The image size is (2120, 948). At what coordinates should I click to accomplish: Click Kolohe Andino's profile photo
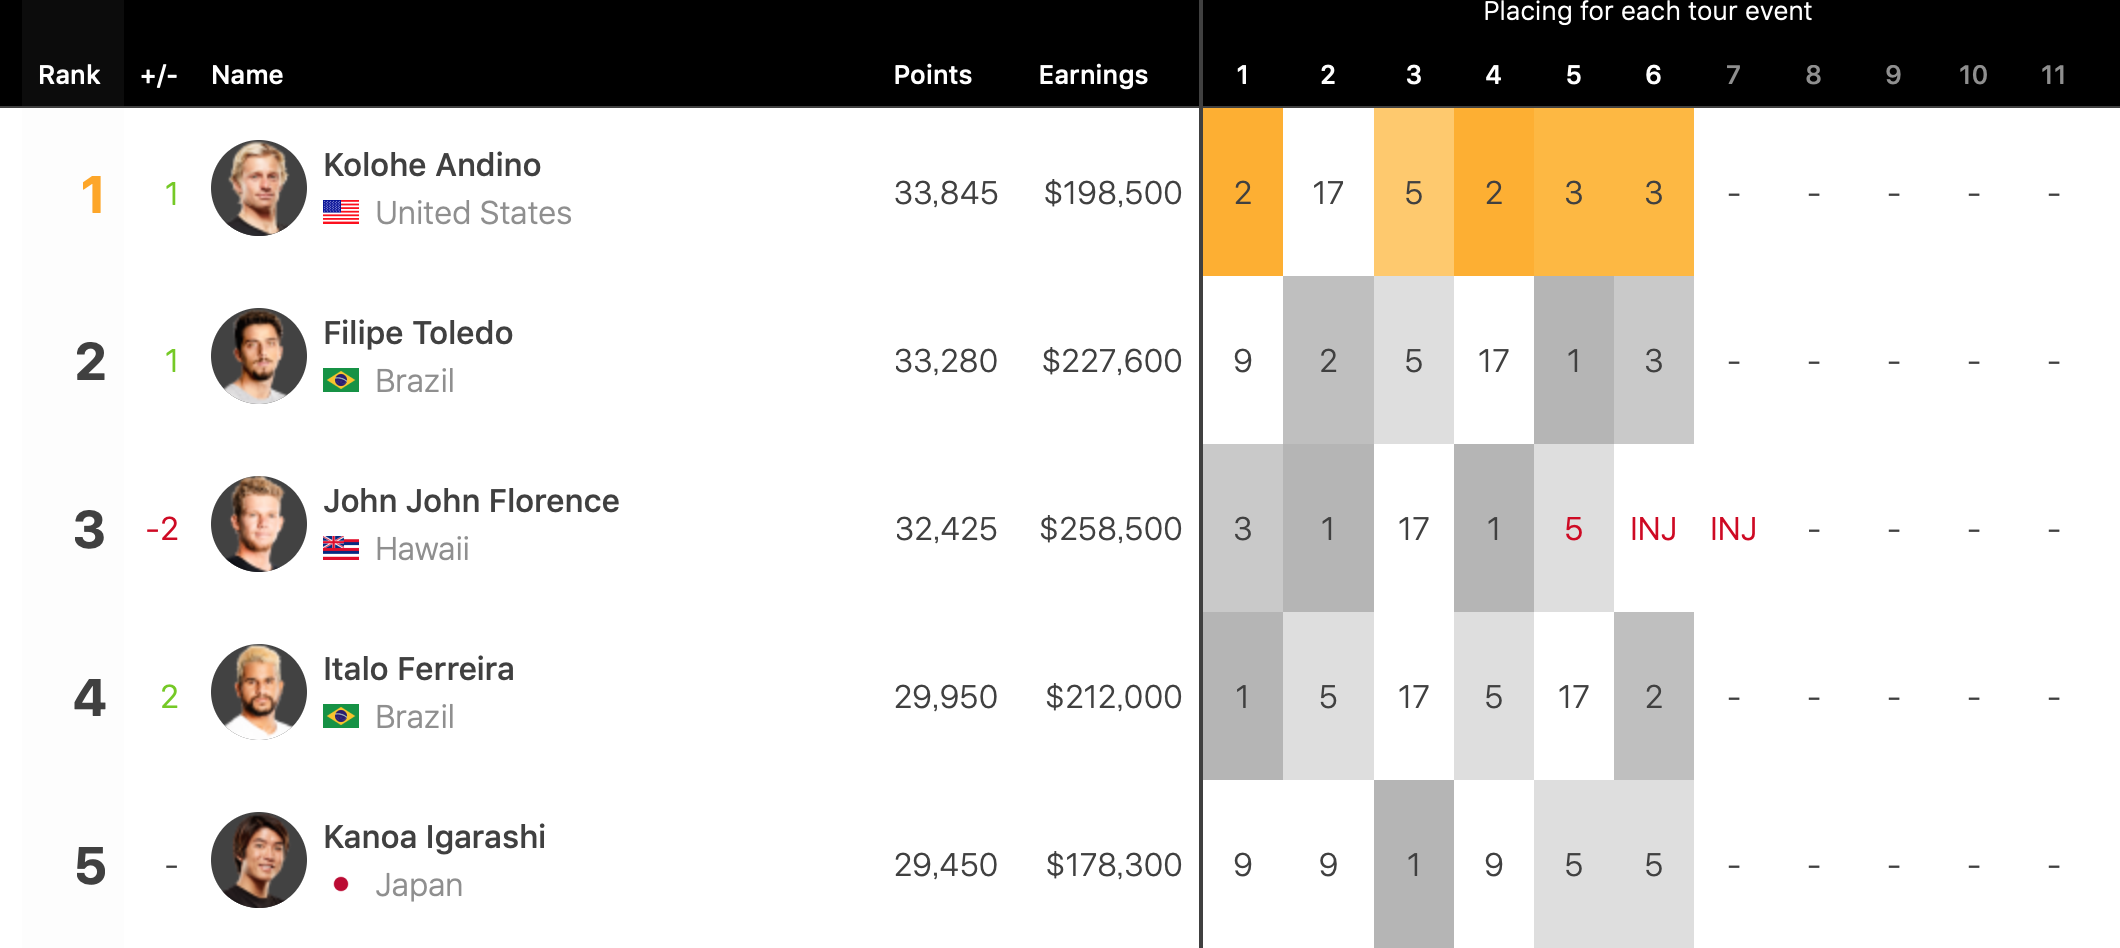click(259, 188)
